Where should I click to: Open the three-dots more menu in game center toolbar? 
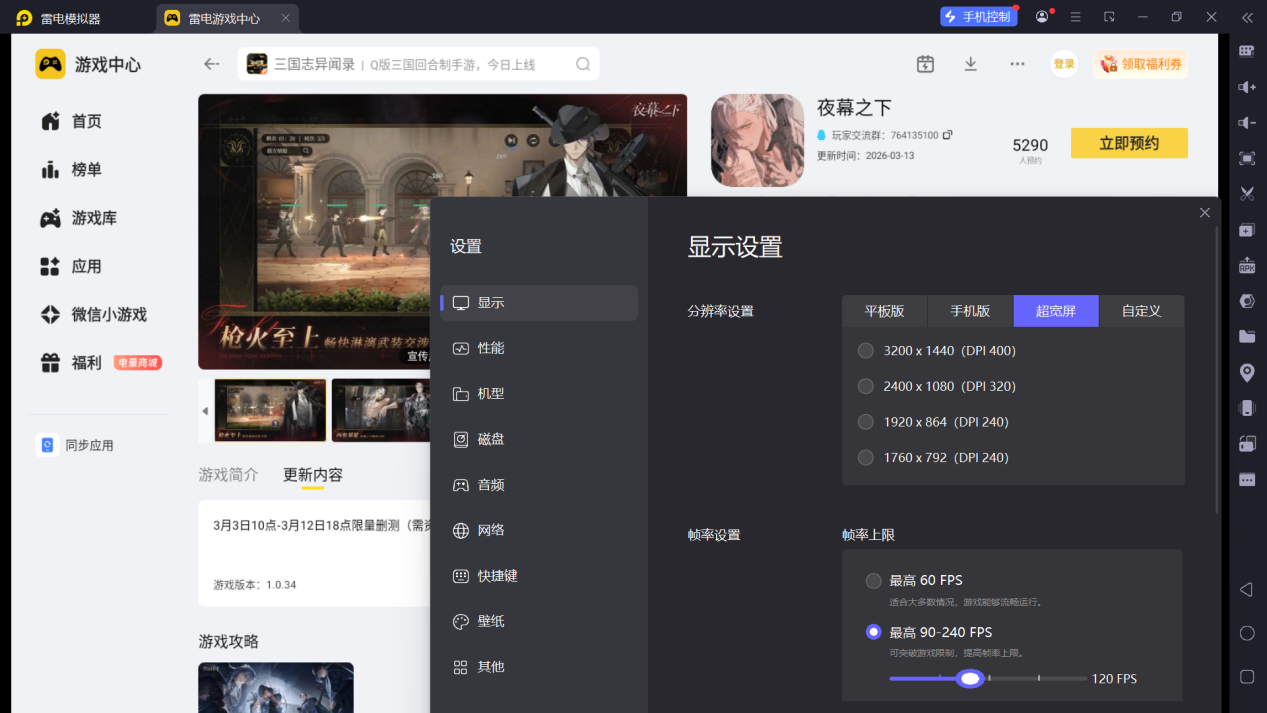click(x=1017, y=64)
